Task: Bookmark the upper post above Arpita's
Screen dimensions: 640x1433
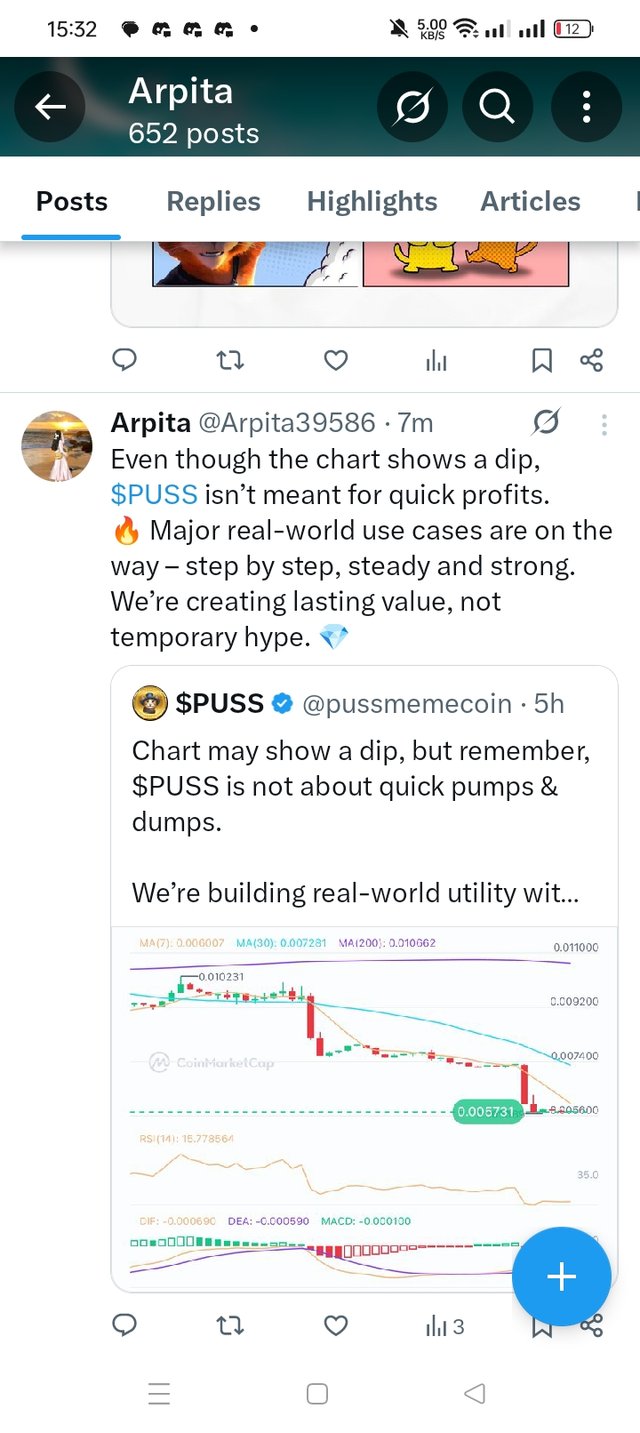Action: point(541,360)
